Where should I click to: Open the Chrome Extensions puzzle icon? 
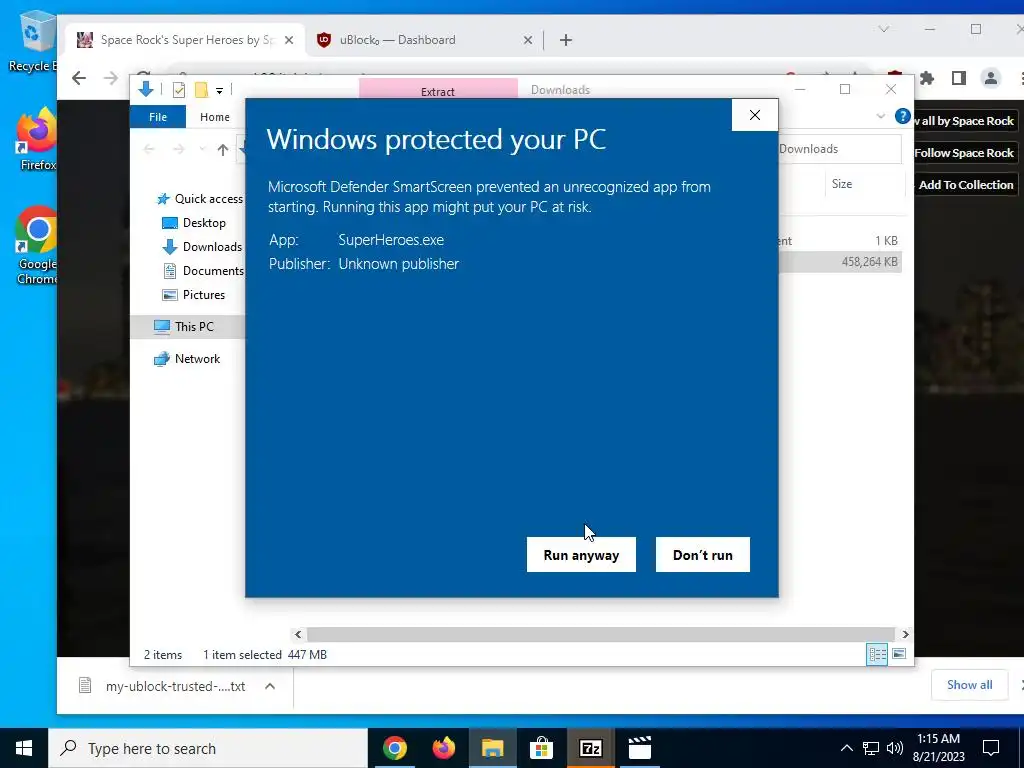[x=927, y=78]
